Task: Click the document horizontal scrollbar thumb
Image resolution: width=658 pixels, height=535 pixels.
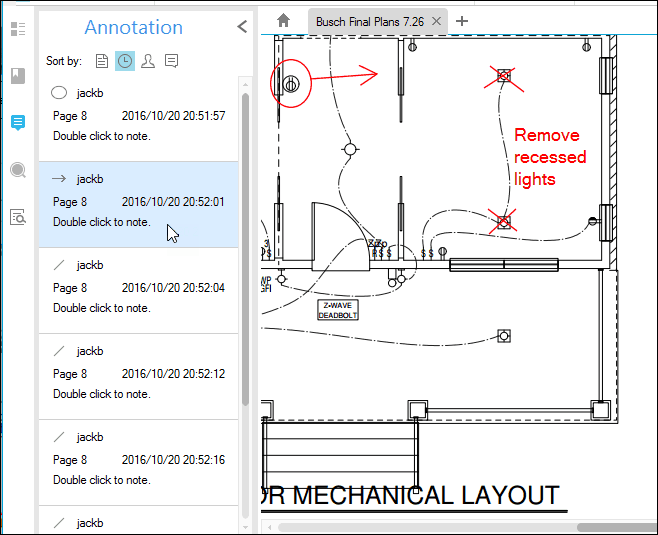Action: point(617,527)
